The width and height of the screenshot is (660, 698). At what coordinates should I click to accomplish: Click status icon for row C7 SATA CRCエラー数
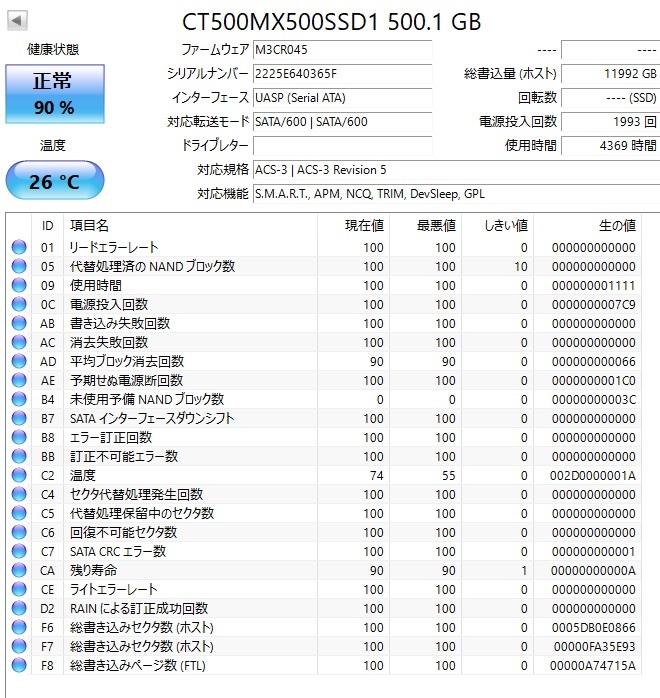tap(19, 551)
